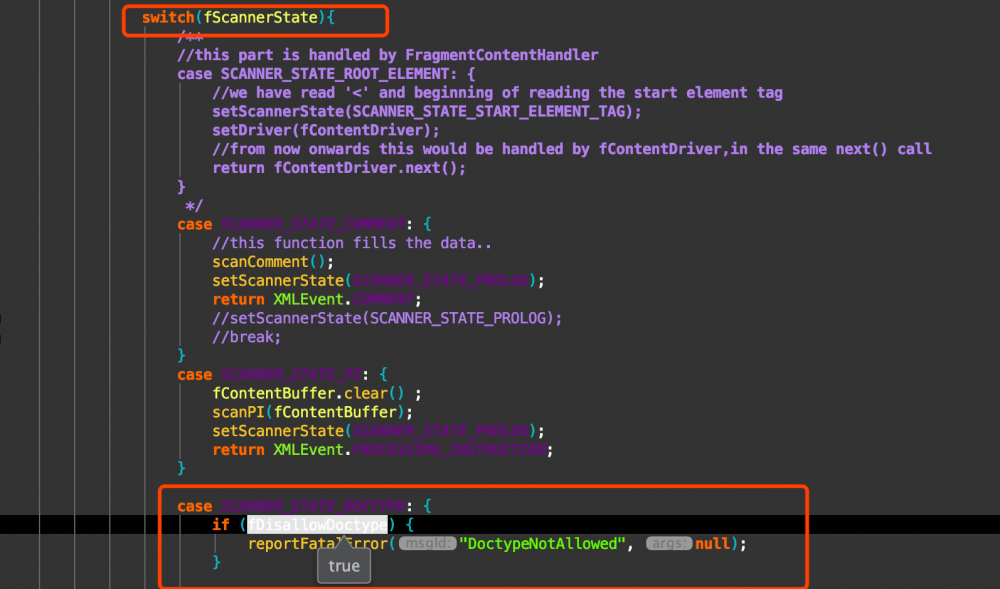Click the "this function fills the data.." comment
Viewport: 1000px width, 589px height.
[352, 243]
